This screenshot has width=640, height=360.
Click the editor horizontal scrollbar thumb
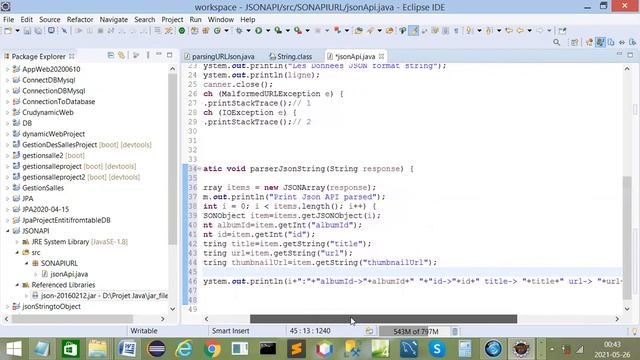pyautogui.click(x=383, y=319)
